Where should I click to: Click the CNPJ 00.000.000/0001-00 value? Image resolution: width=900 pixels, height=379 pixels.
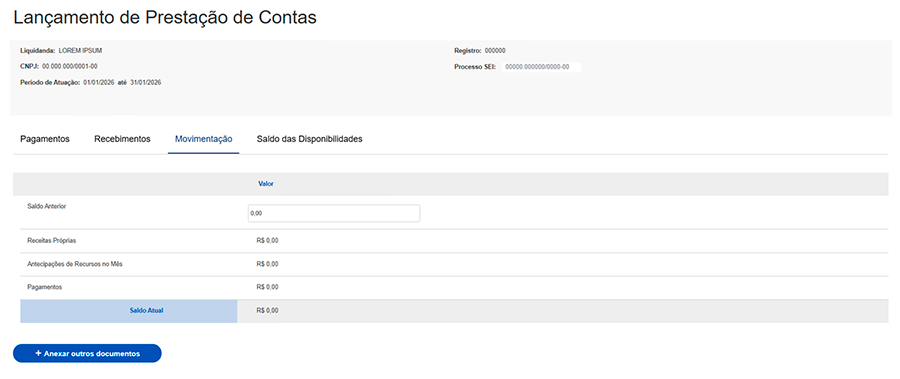(x=69, y=67)
